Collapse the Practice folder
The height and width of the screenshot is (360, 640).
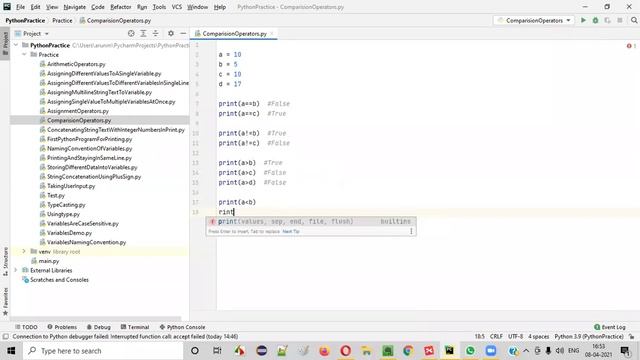[24, 54]
